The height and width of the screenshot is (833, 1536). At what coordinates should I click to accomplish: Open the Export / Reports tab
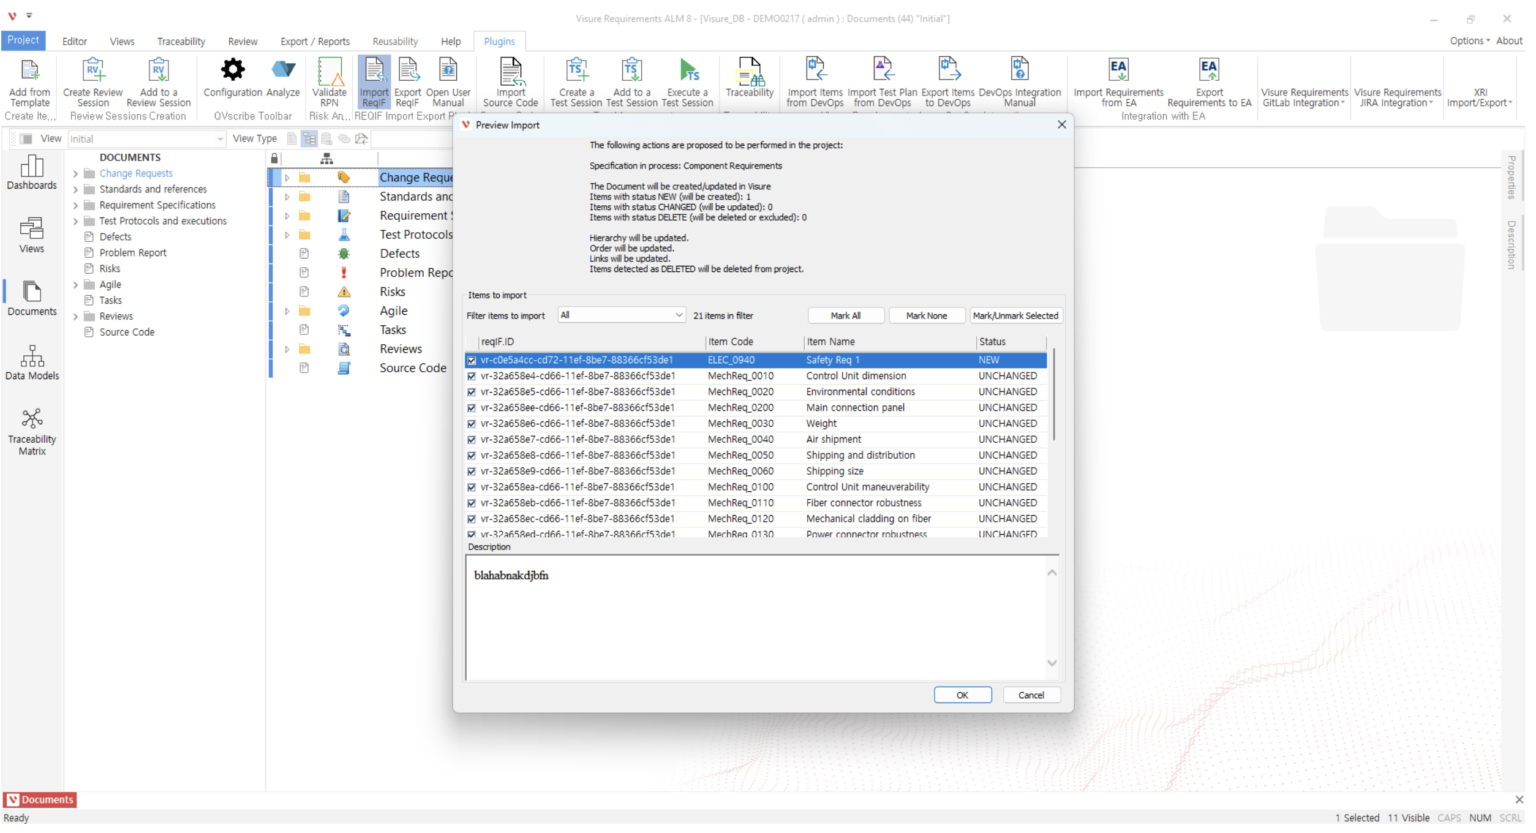[315, 42]
